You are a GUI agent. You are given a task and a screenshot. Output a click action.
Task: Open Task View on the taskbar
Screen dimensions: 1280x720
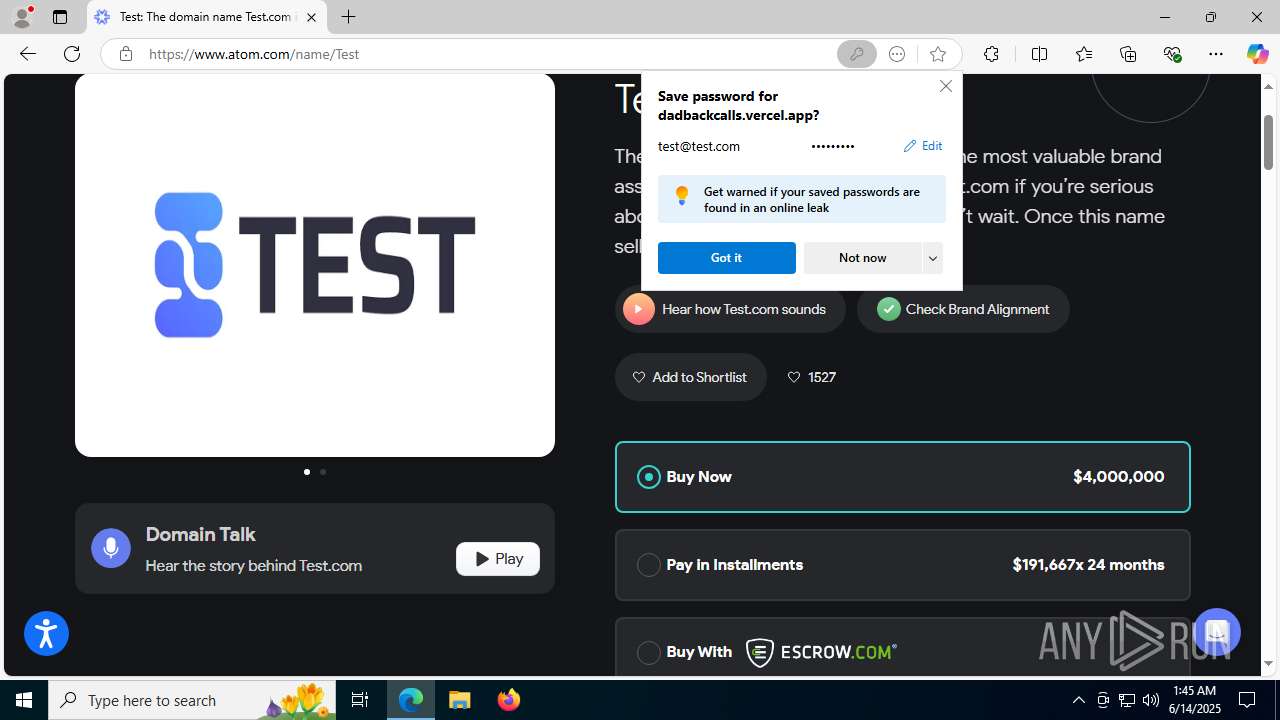coord(360,700)
